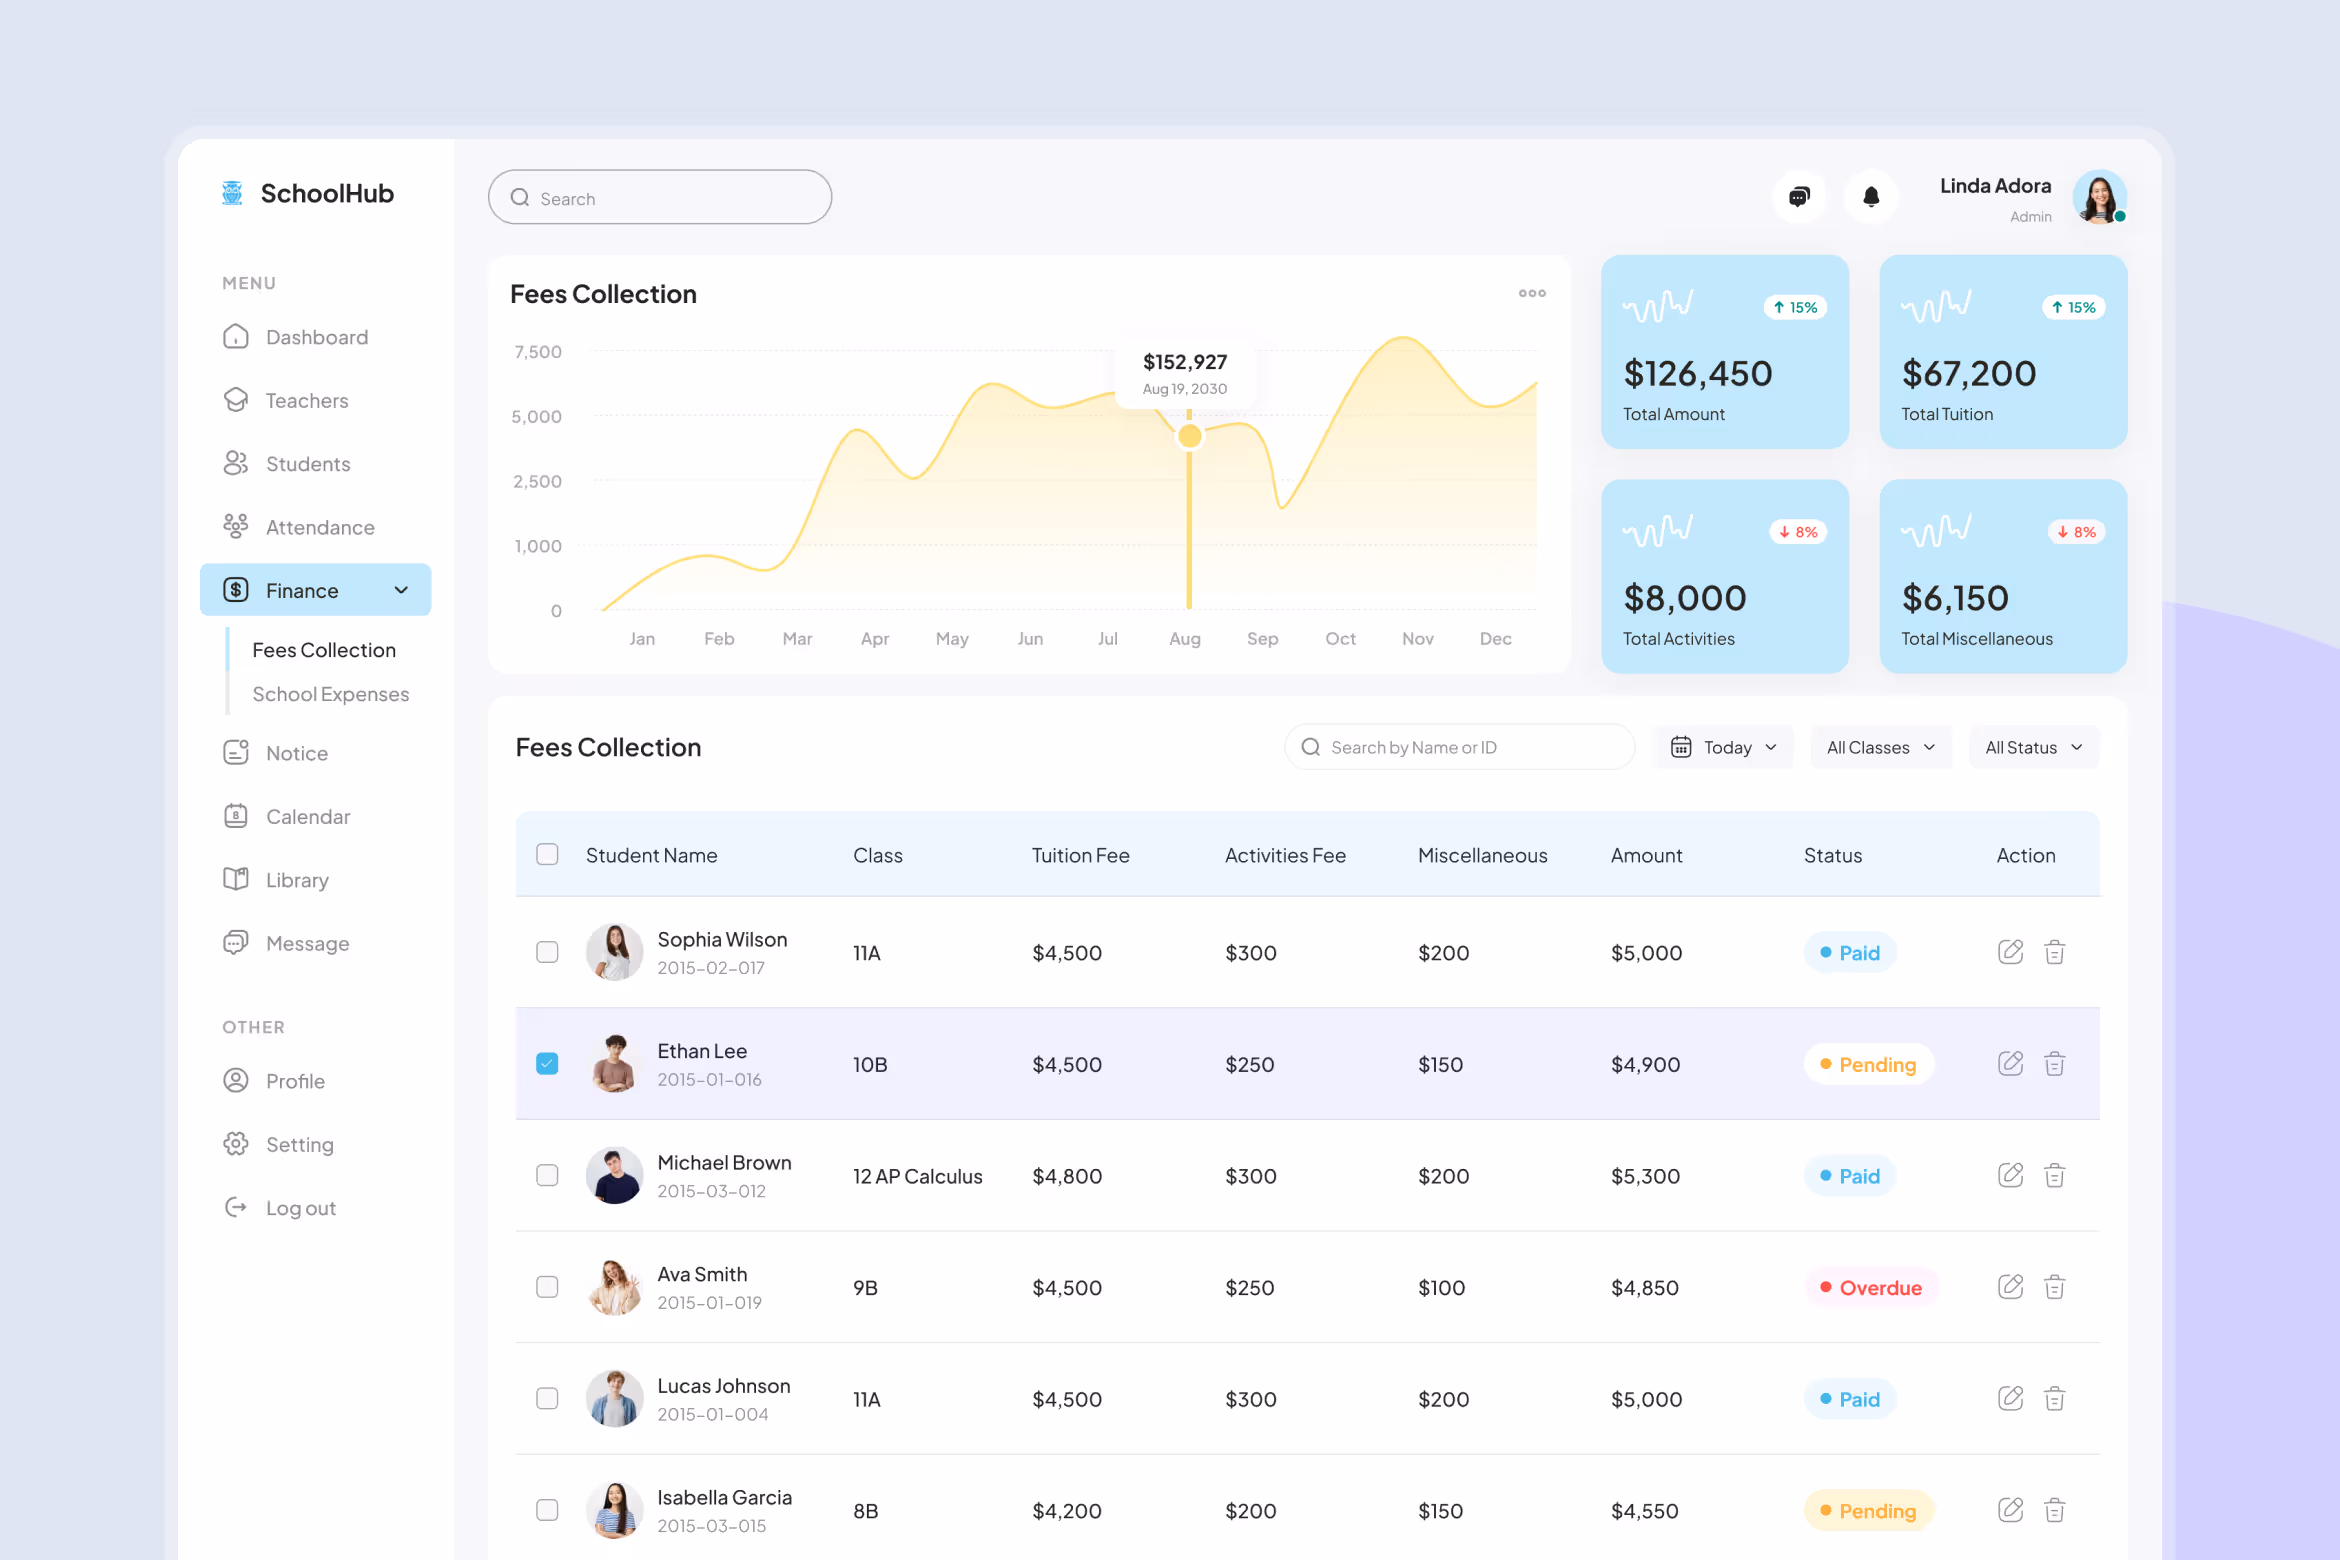Click the SchoolHub owl logo
The width and height of the screenshot is (2340, 1560).
[x=233, y=193]
